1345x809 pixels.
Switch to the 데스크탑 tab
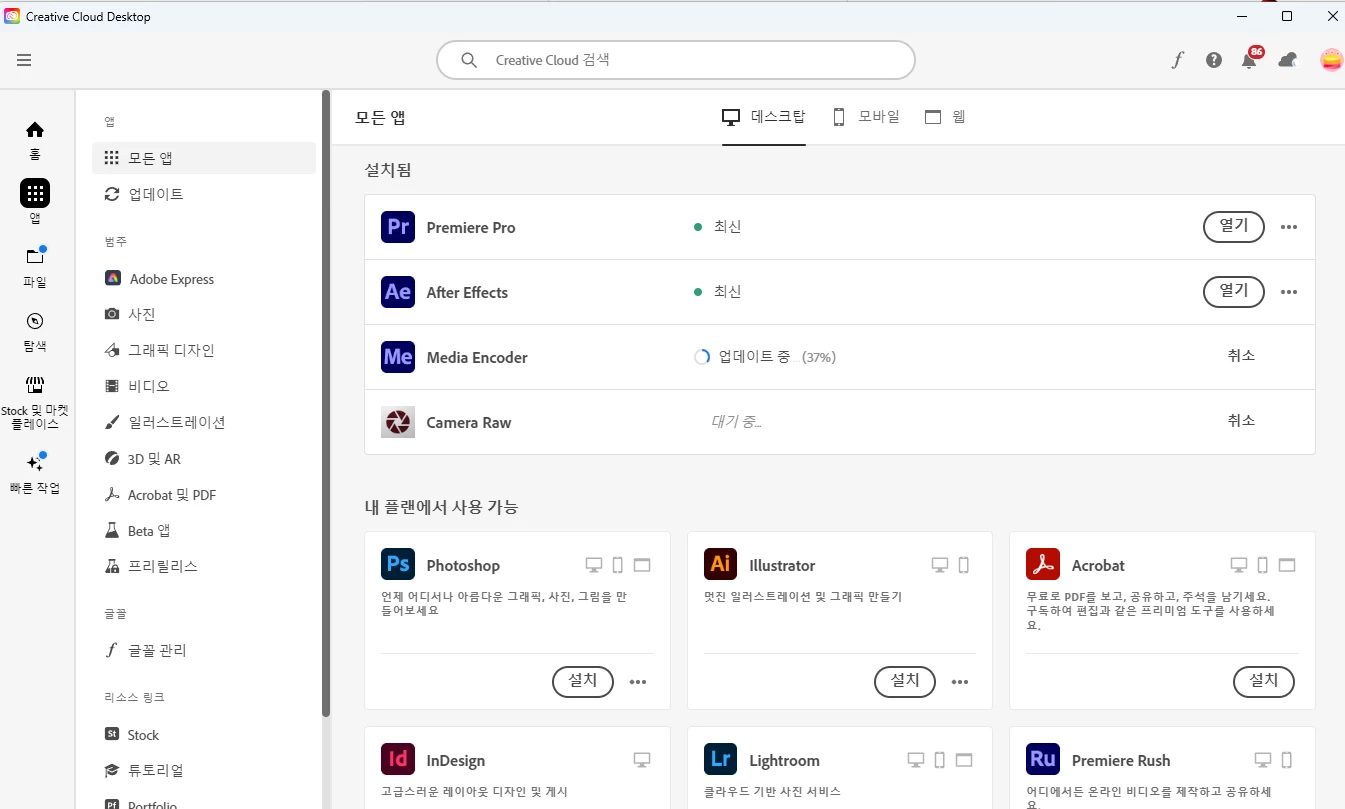[x=764, y=117]
